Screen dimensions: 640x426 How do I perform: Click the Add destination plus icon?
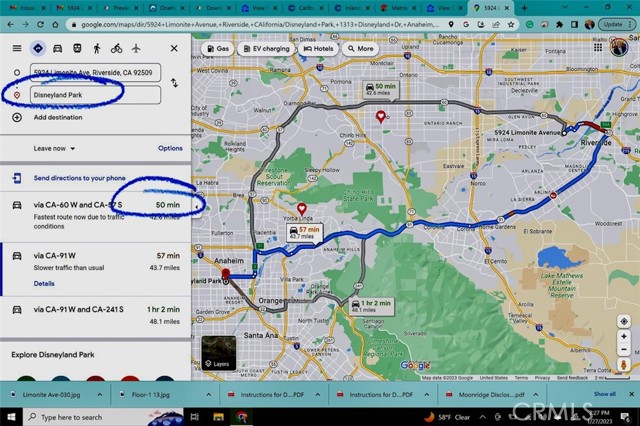[x=17, y=117]
